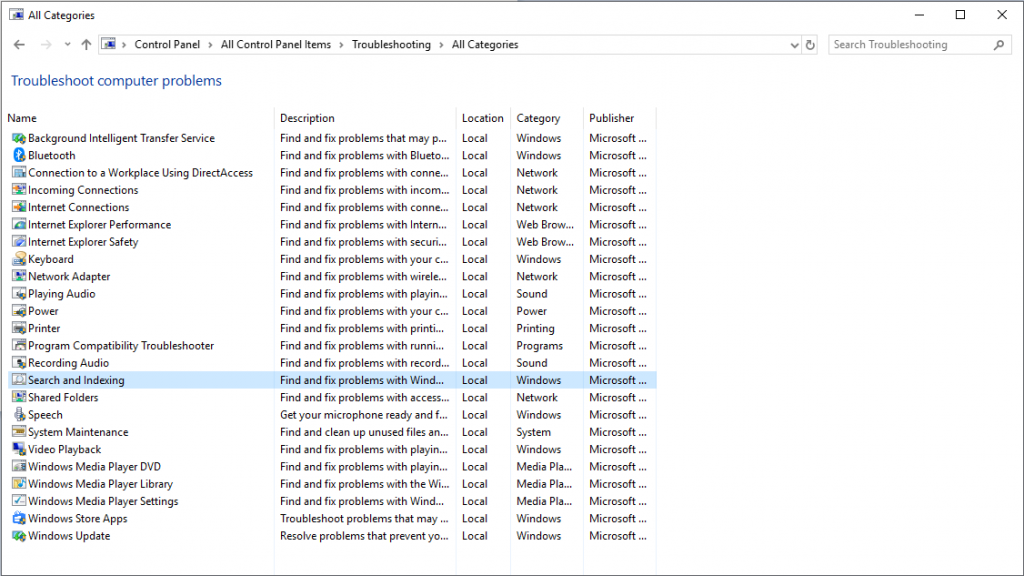The image size is (1024, 576).
Task: Click the Background Intelligent Transfer Service icon
Action: 19,138
